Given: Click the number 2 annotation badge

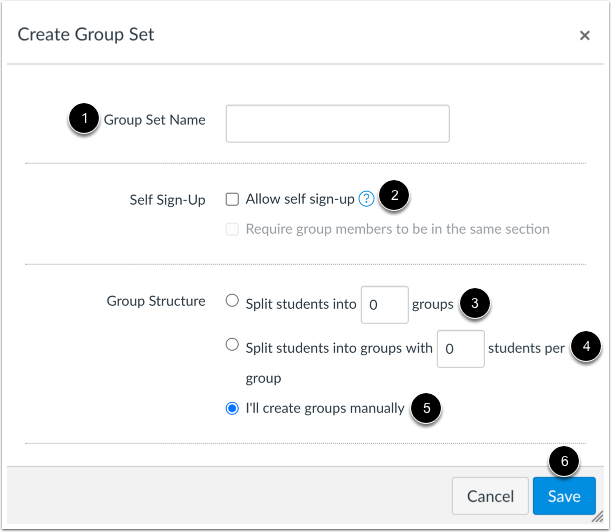Looking at the screenshot, I should pyautogui.click(x=395, y=196).
